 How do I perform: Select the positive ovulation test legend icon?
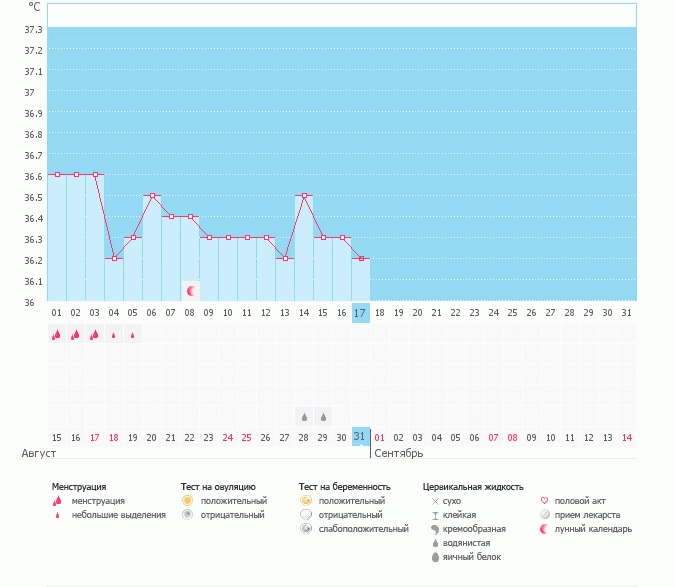(187, 500)
